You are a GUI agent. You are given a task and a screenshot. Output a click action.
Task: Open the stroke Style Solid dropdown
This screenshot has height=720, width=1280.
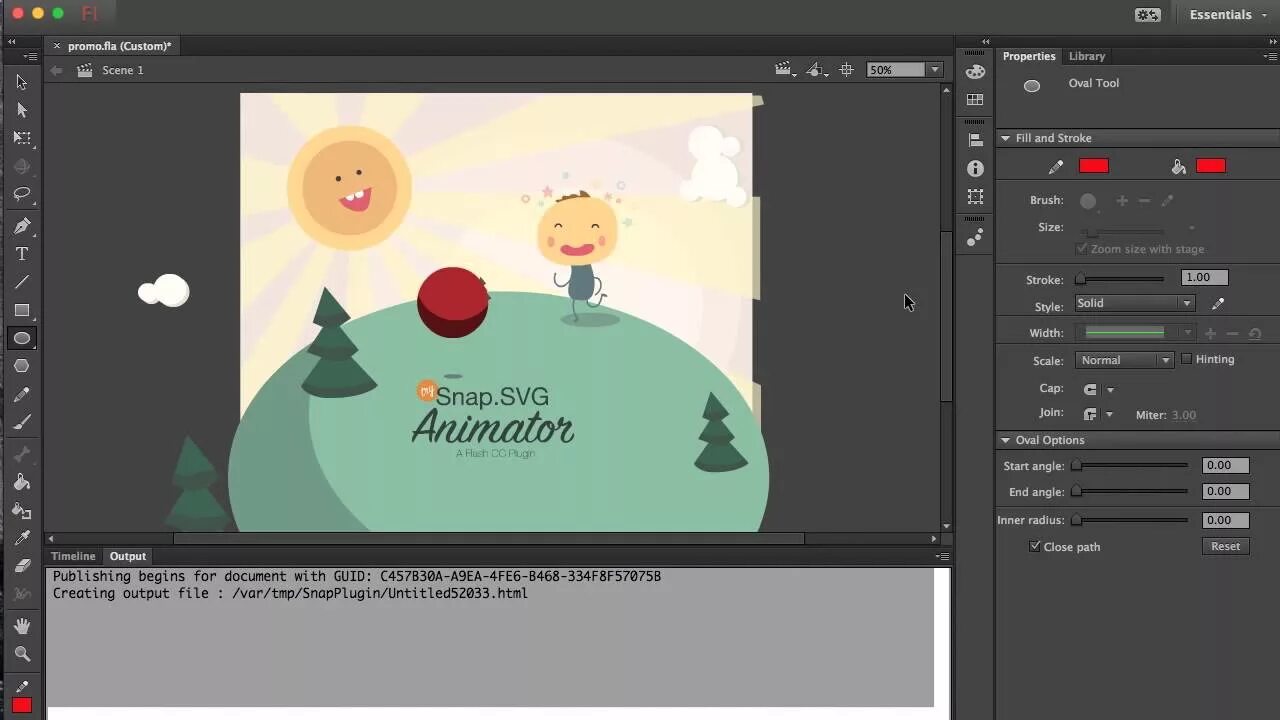(x=1135, y=303)
